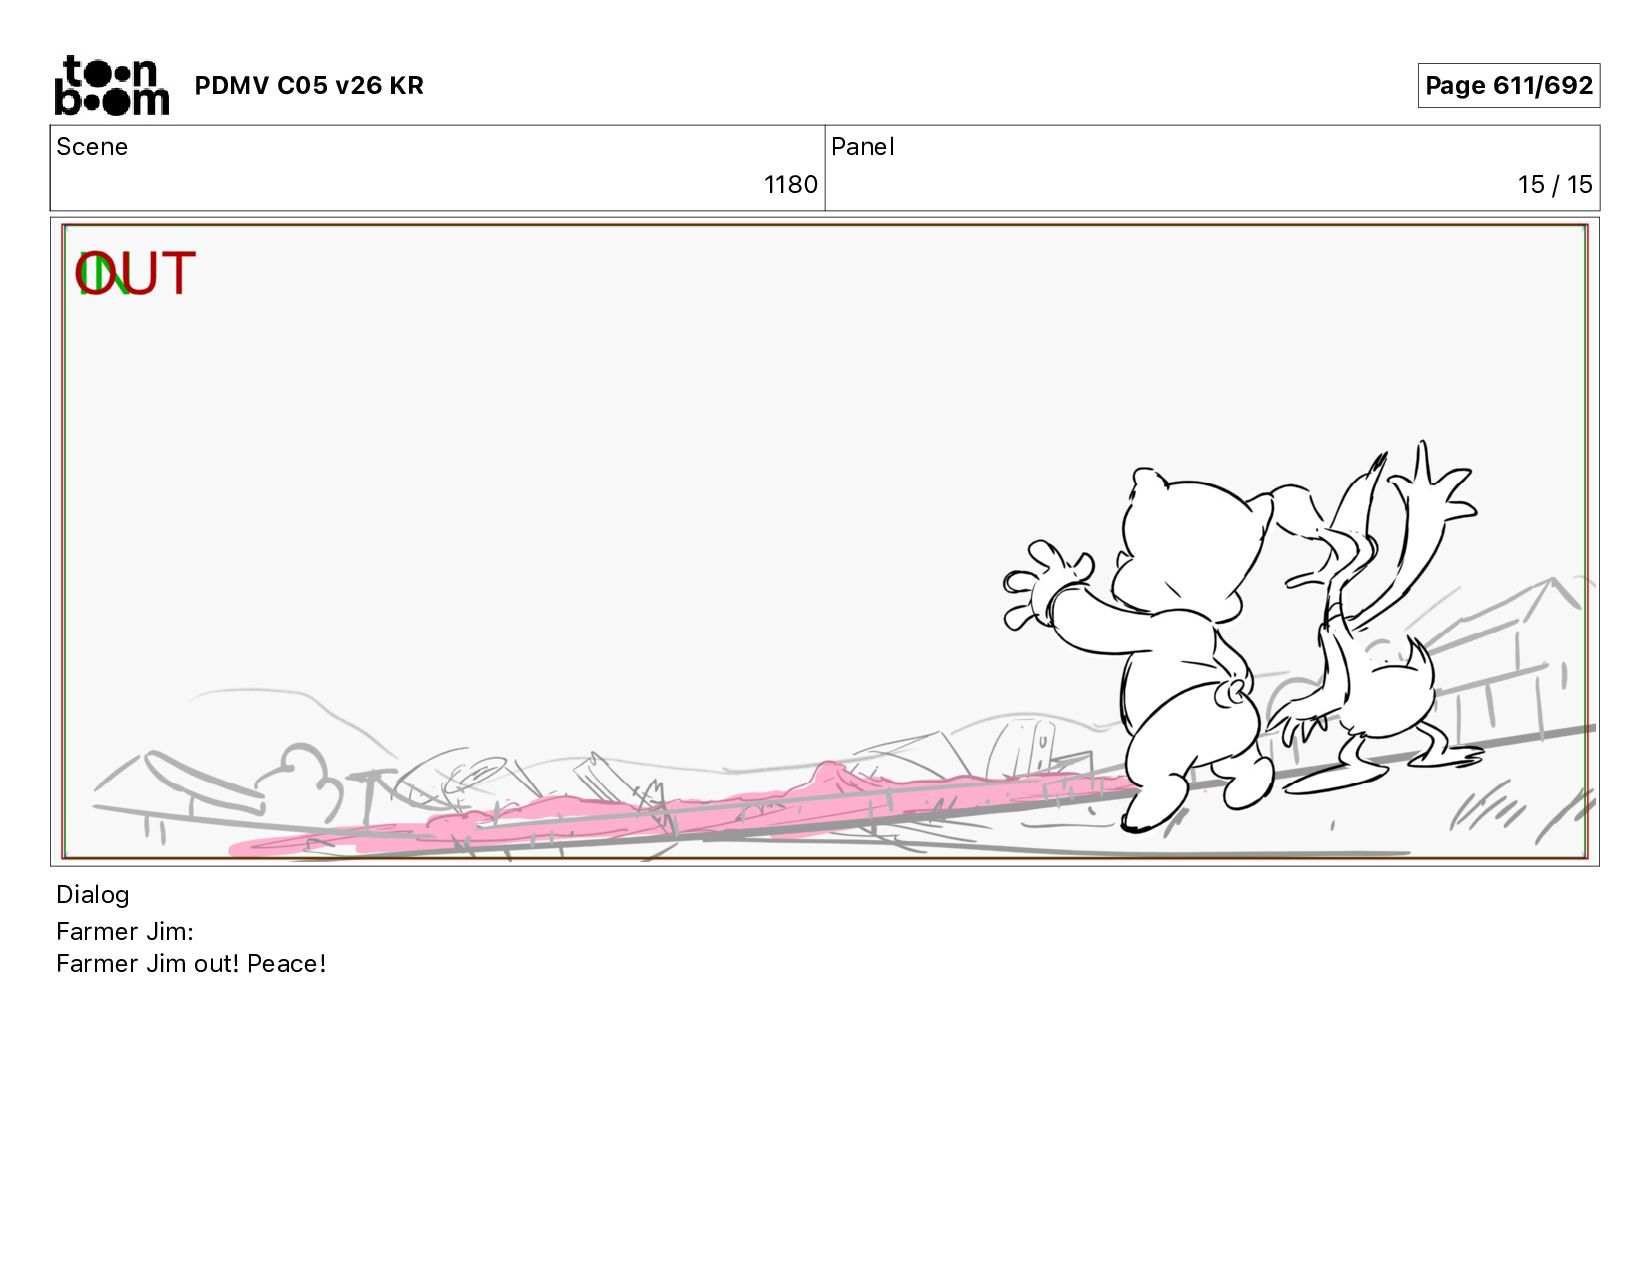Click the red 'OUT' marker in the panel

(135, 273)
